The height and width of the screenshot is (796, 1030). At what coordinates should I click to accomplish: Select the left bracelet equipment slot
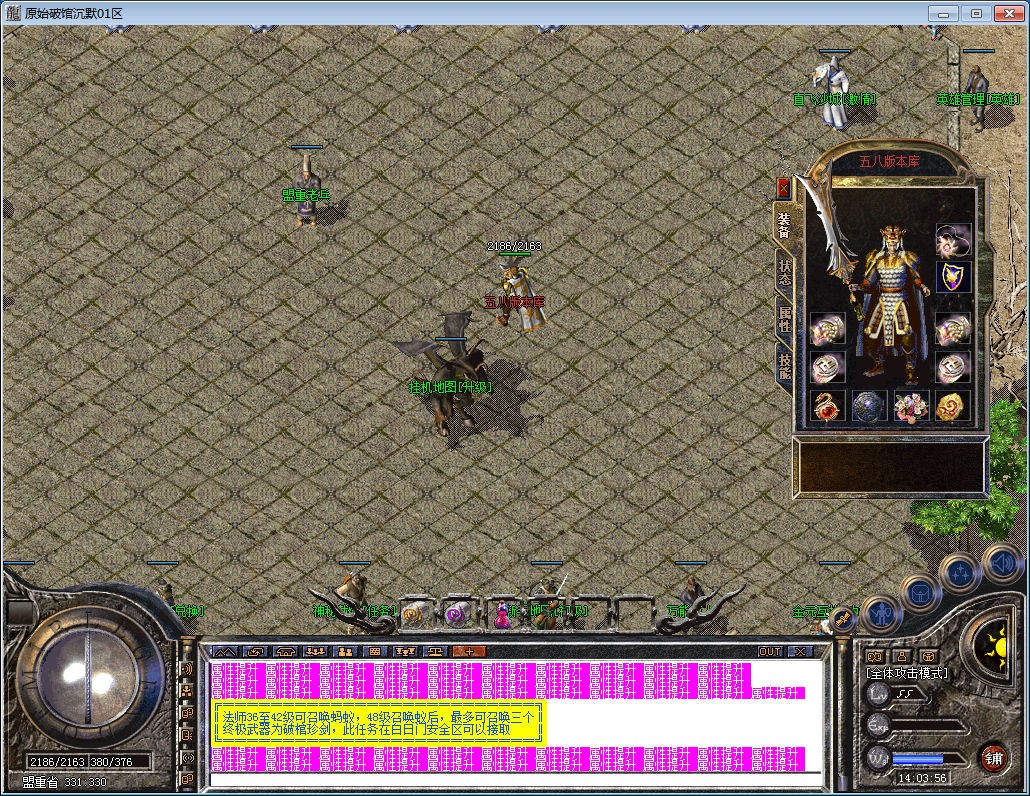827,330
